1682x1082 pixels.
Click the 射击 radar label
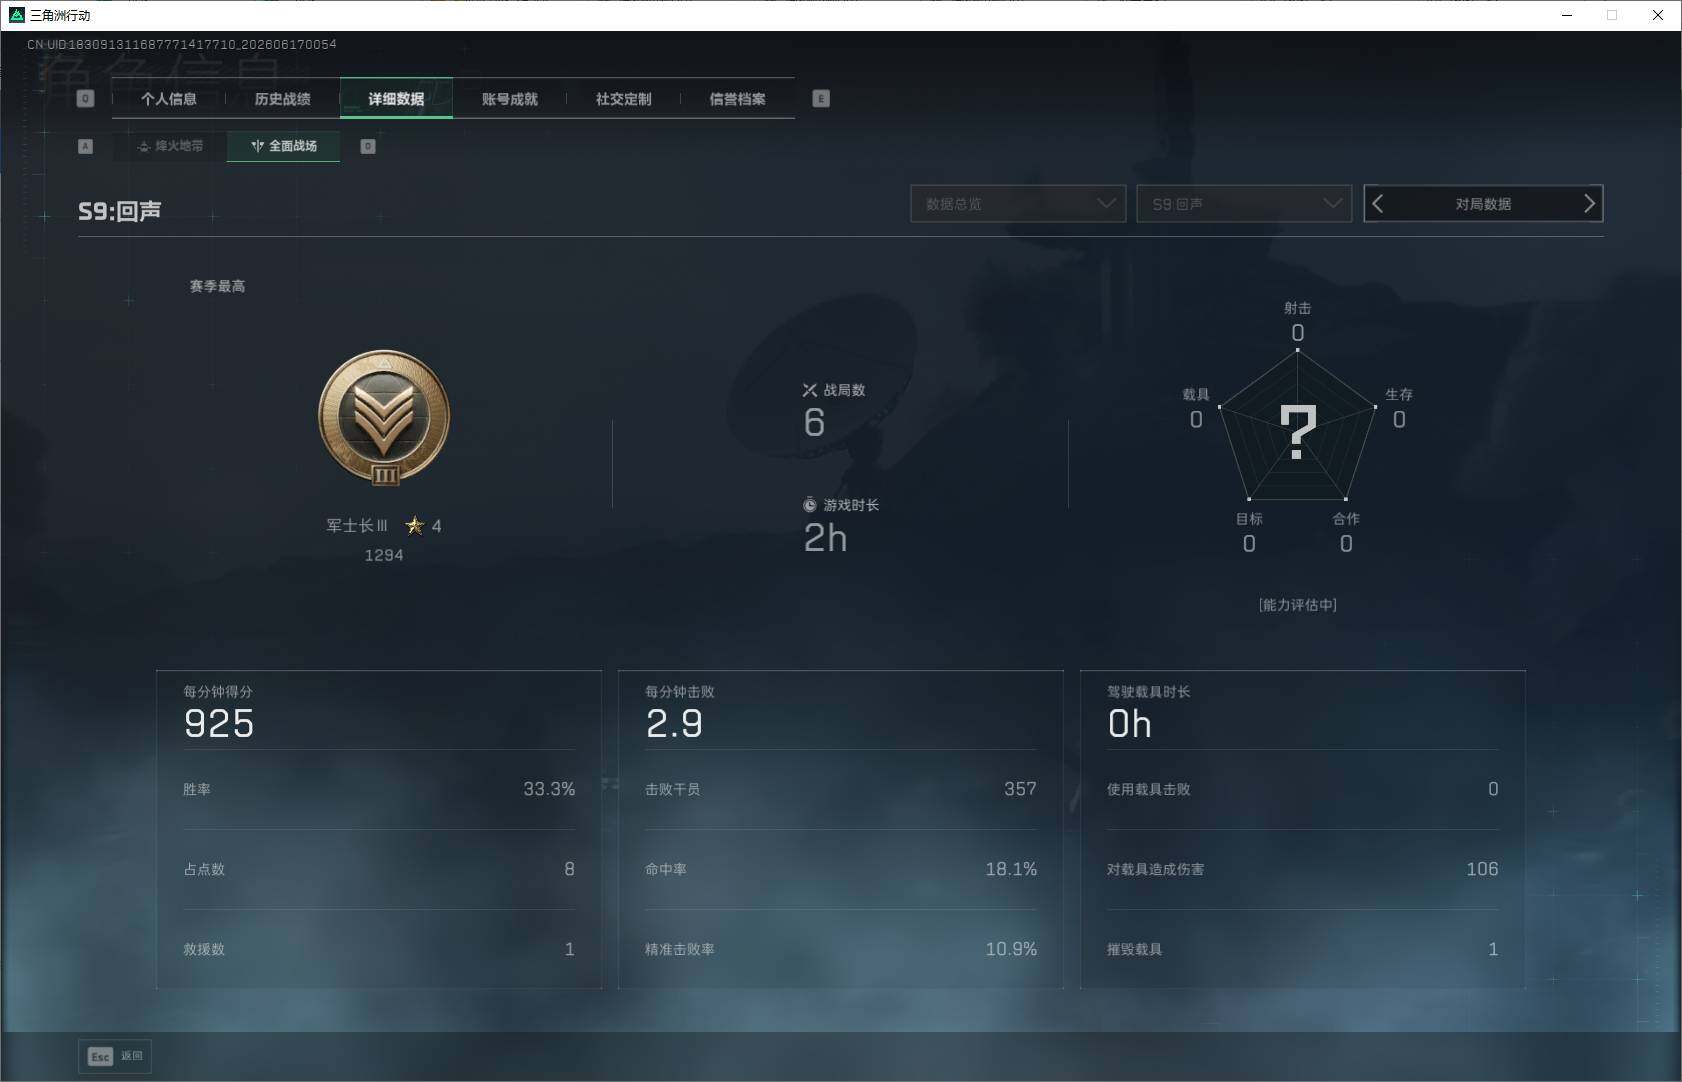pos(1298,308)
